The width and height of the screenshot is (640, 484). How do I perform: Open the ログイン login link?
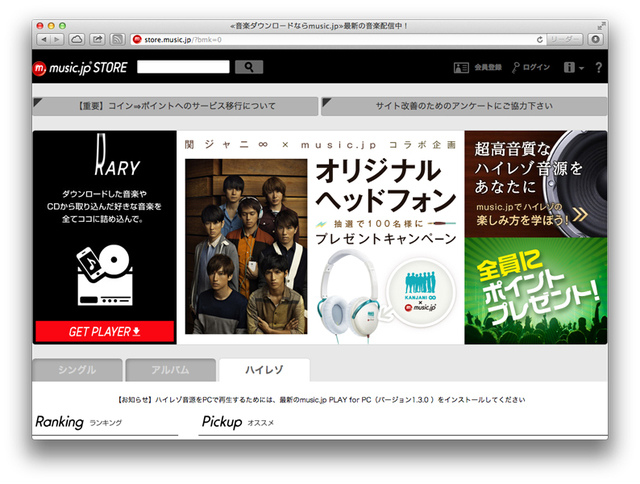[530, 67]
